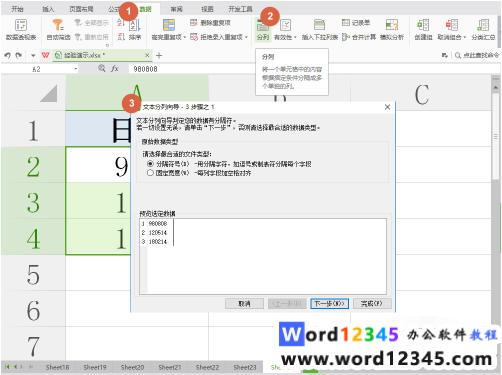Open Sheet22 worksheet tab

click(x=207, y=367)
